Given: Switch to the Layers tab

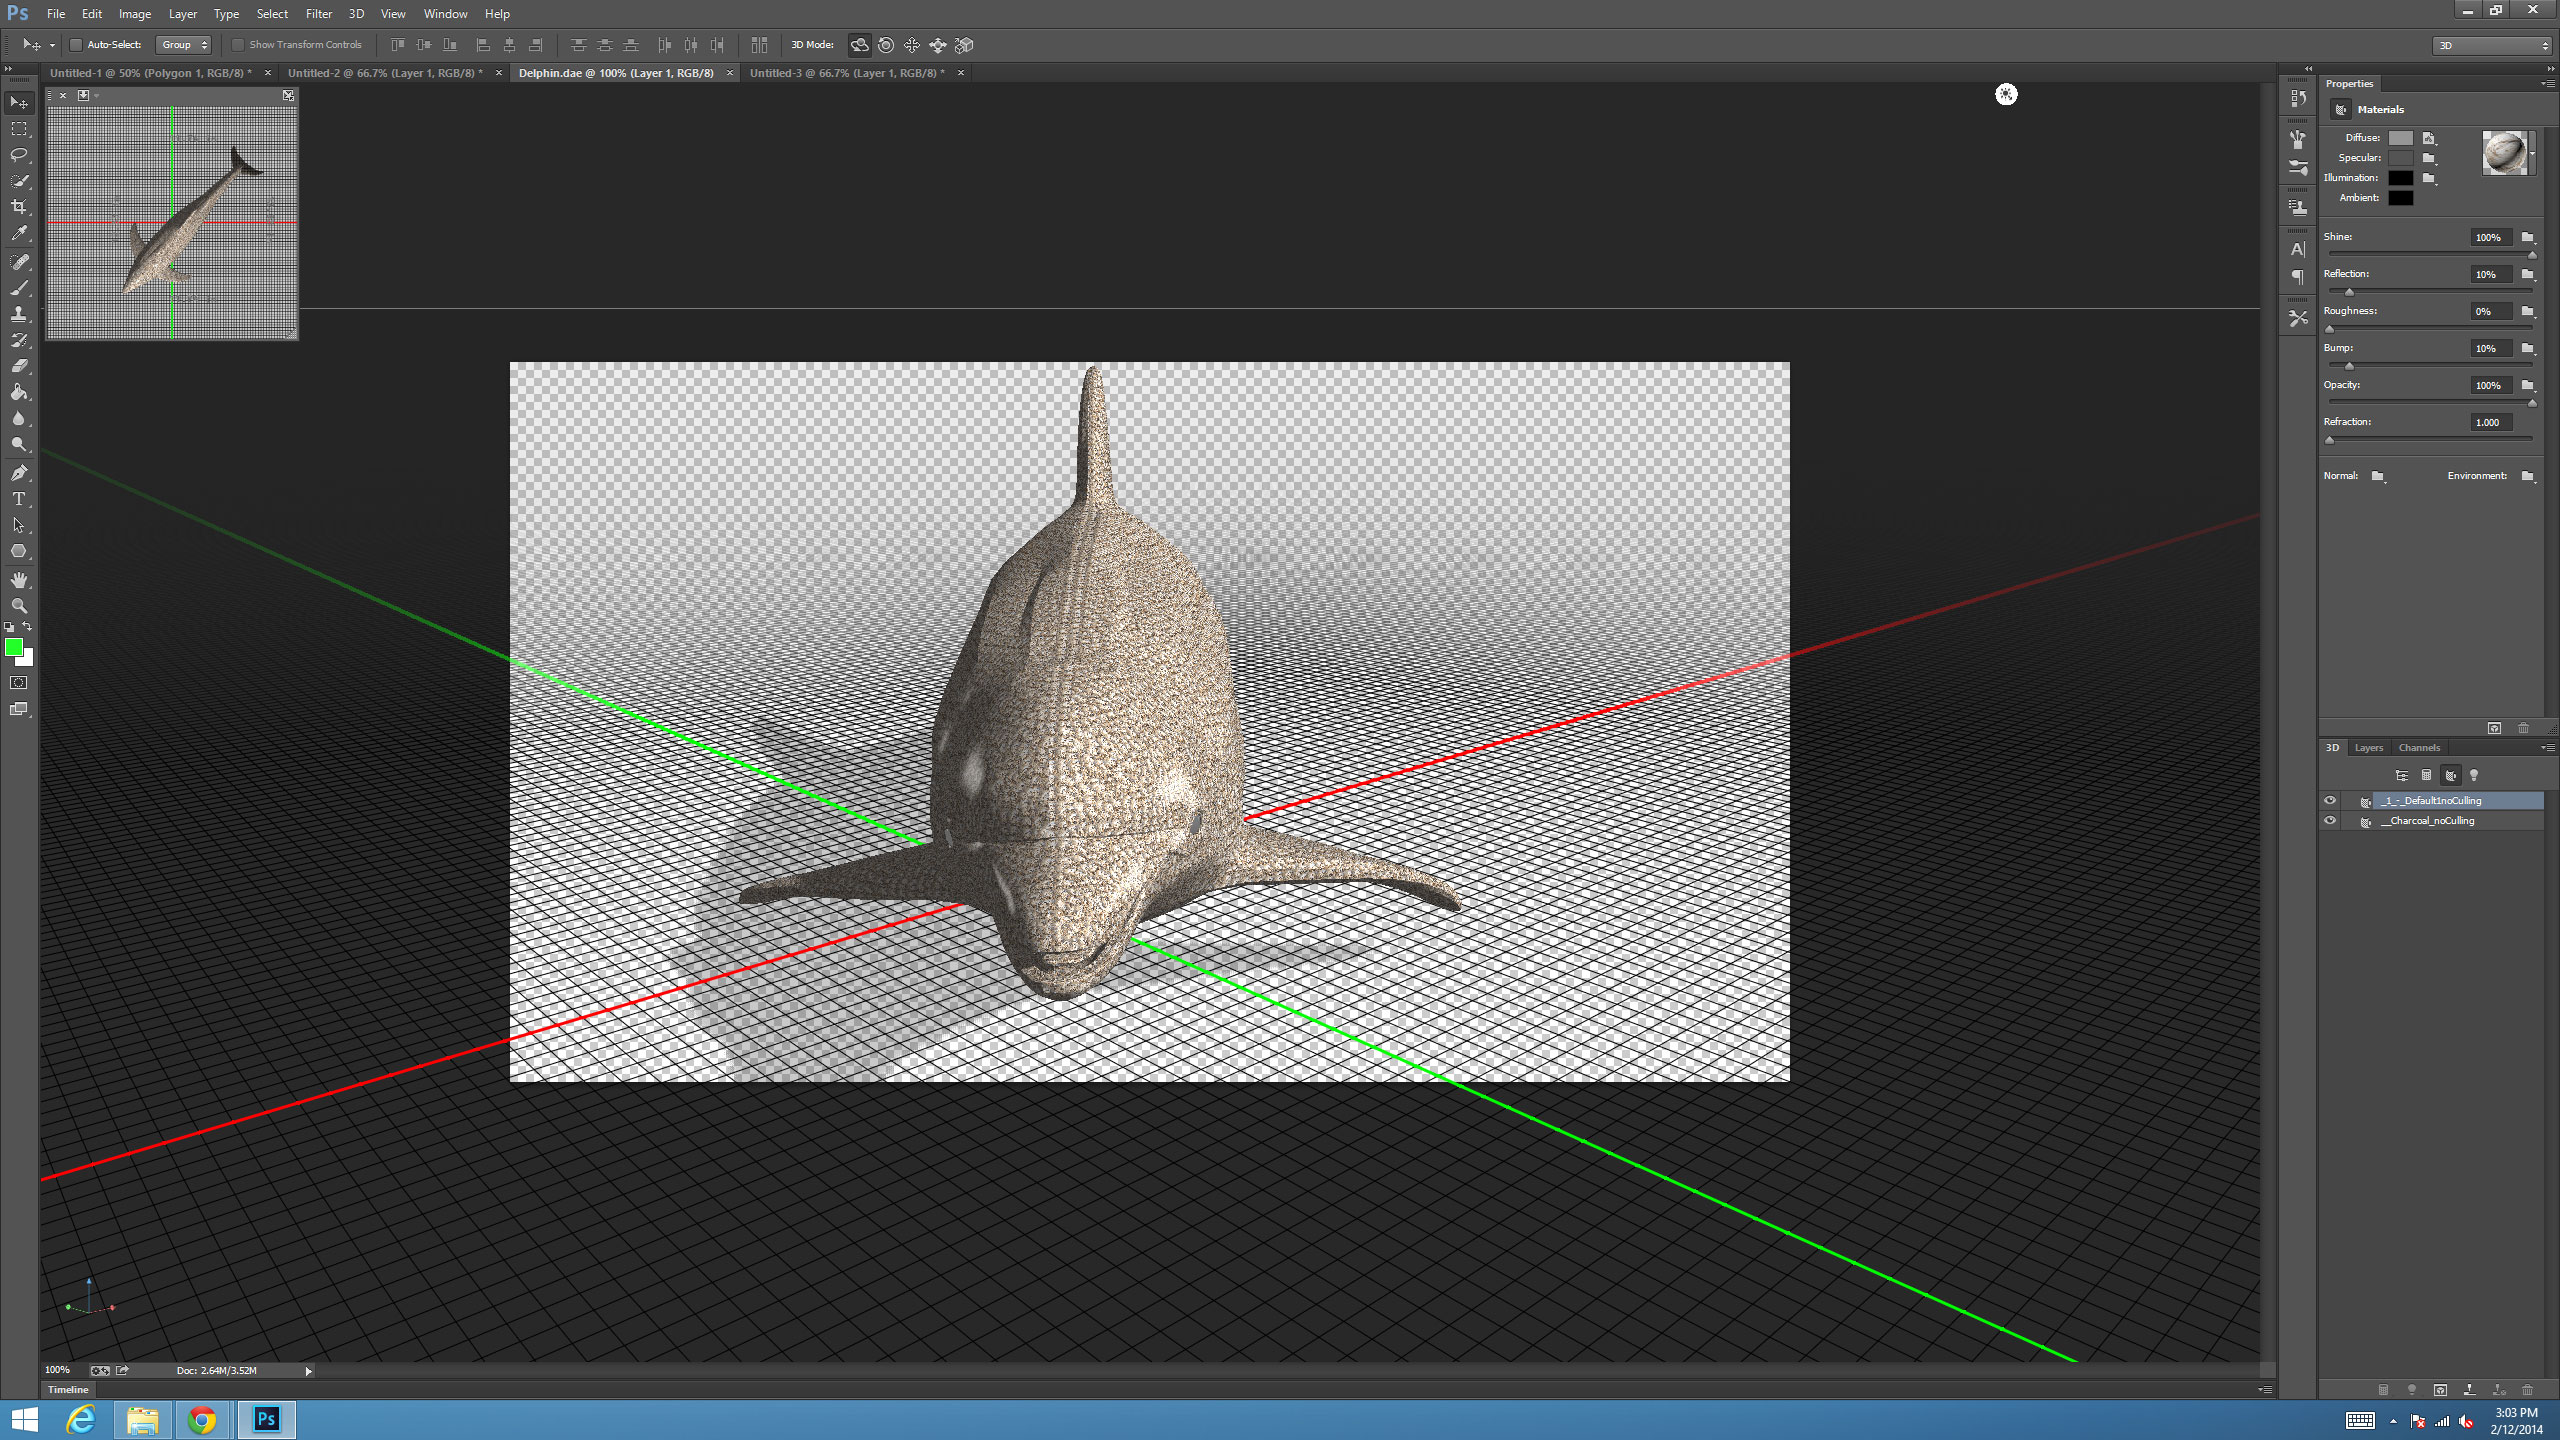Looking at the screenshot, I should coord(2367,745).
